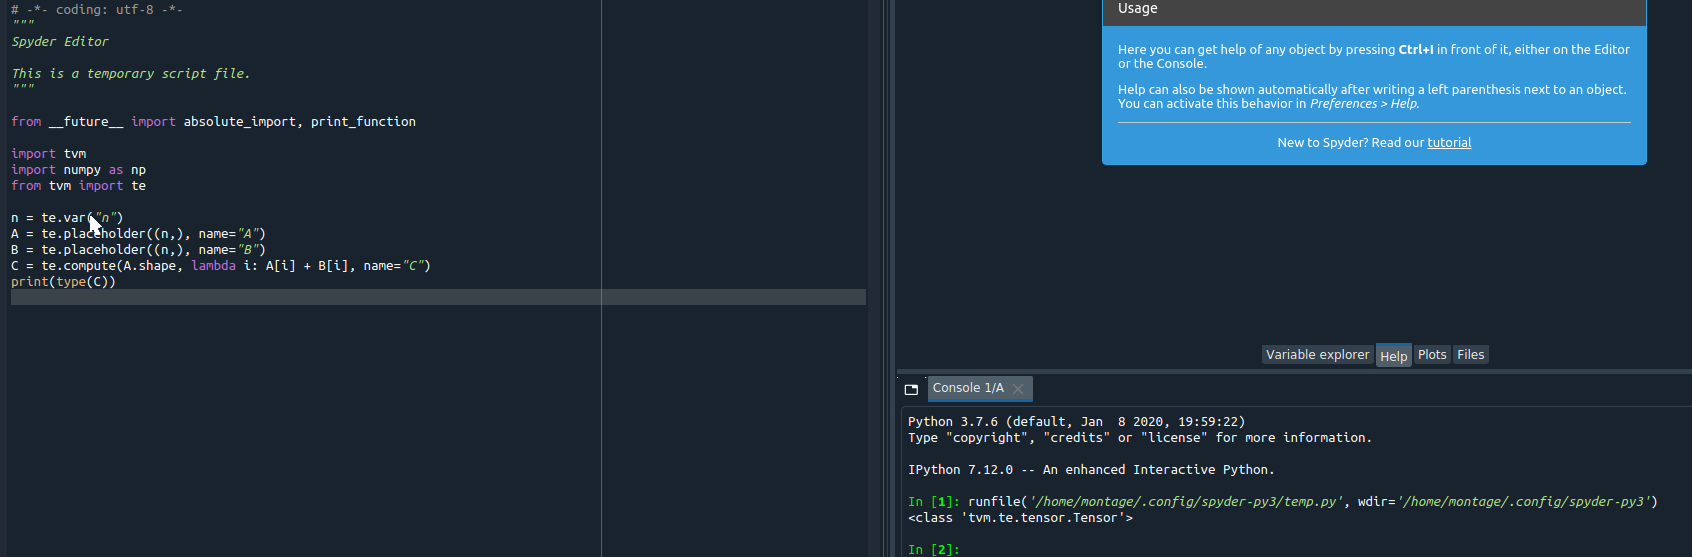This screenshot has height=557, width=1692.
Task: Click the 'C = te.compute' line
Action: (221, 266)
